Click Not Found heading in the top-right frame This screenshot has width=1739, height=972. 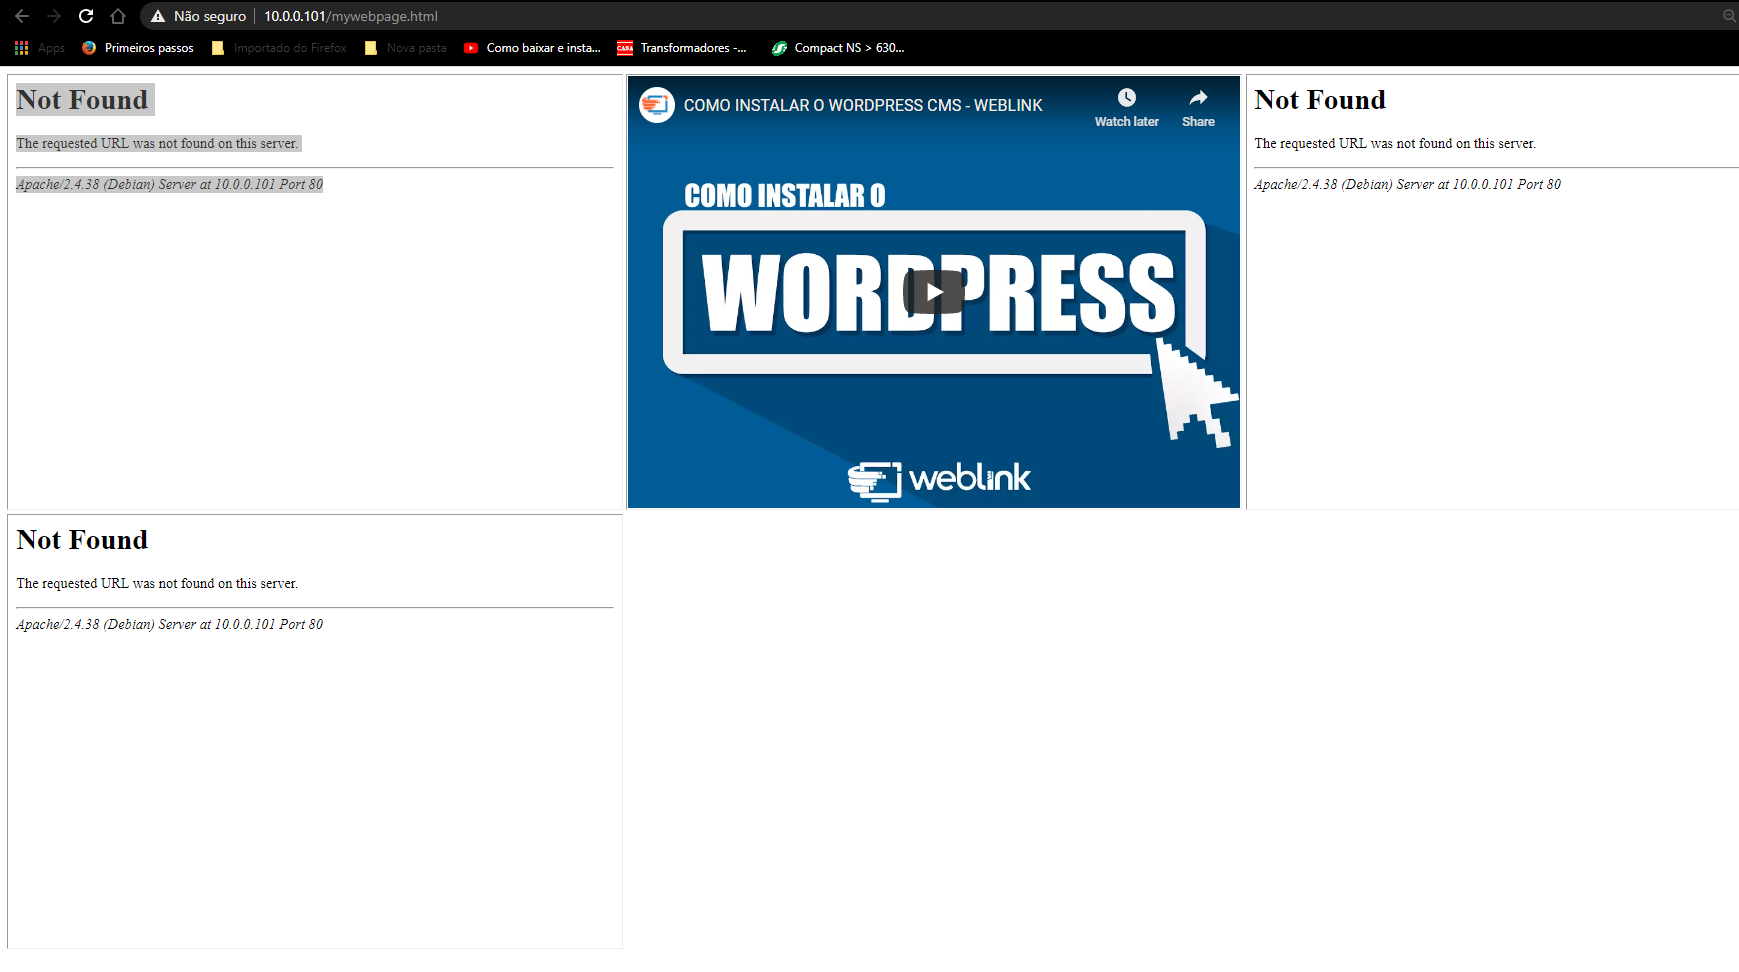point(1320,100)
